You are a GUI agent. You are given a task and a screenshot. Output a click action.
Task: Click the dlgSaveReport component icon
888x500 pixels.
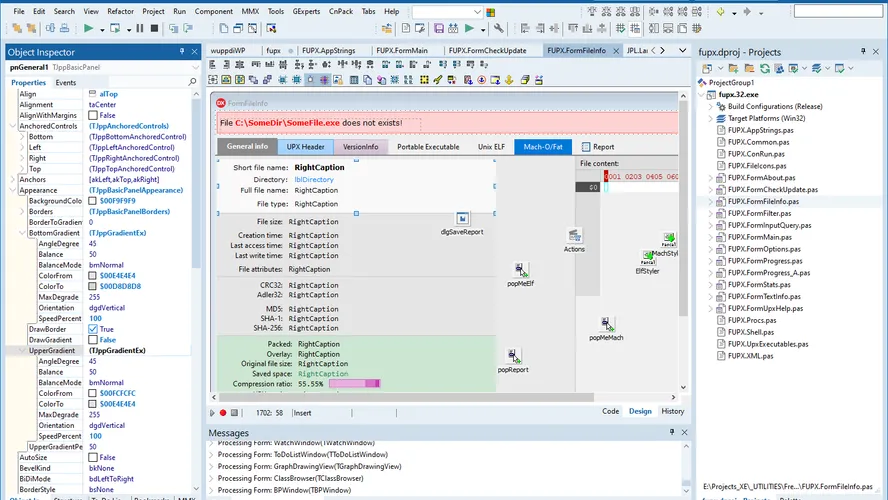463,218
